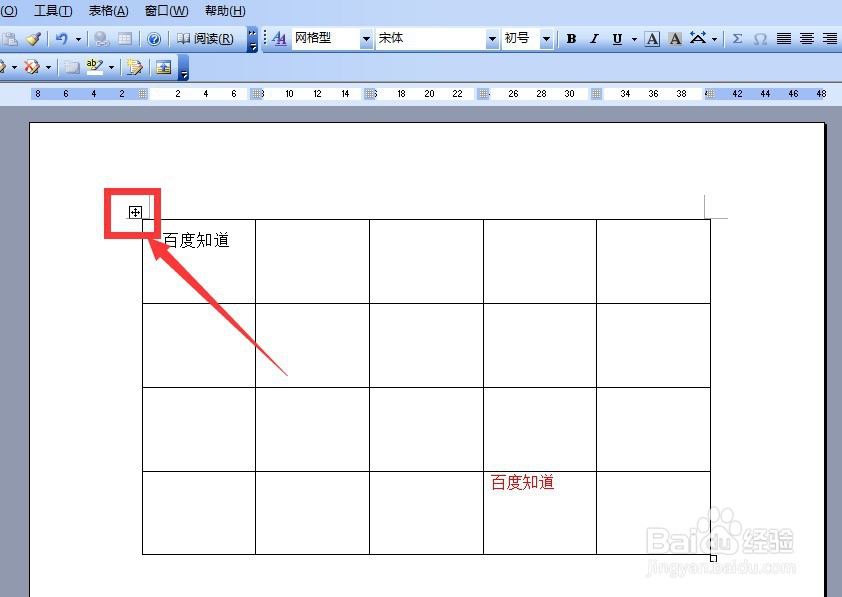Expand standard toolbar options chevron
Viewport: 842px width, 597px height.
click(x=252, y=39)
